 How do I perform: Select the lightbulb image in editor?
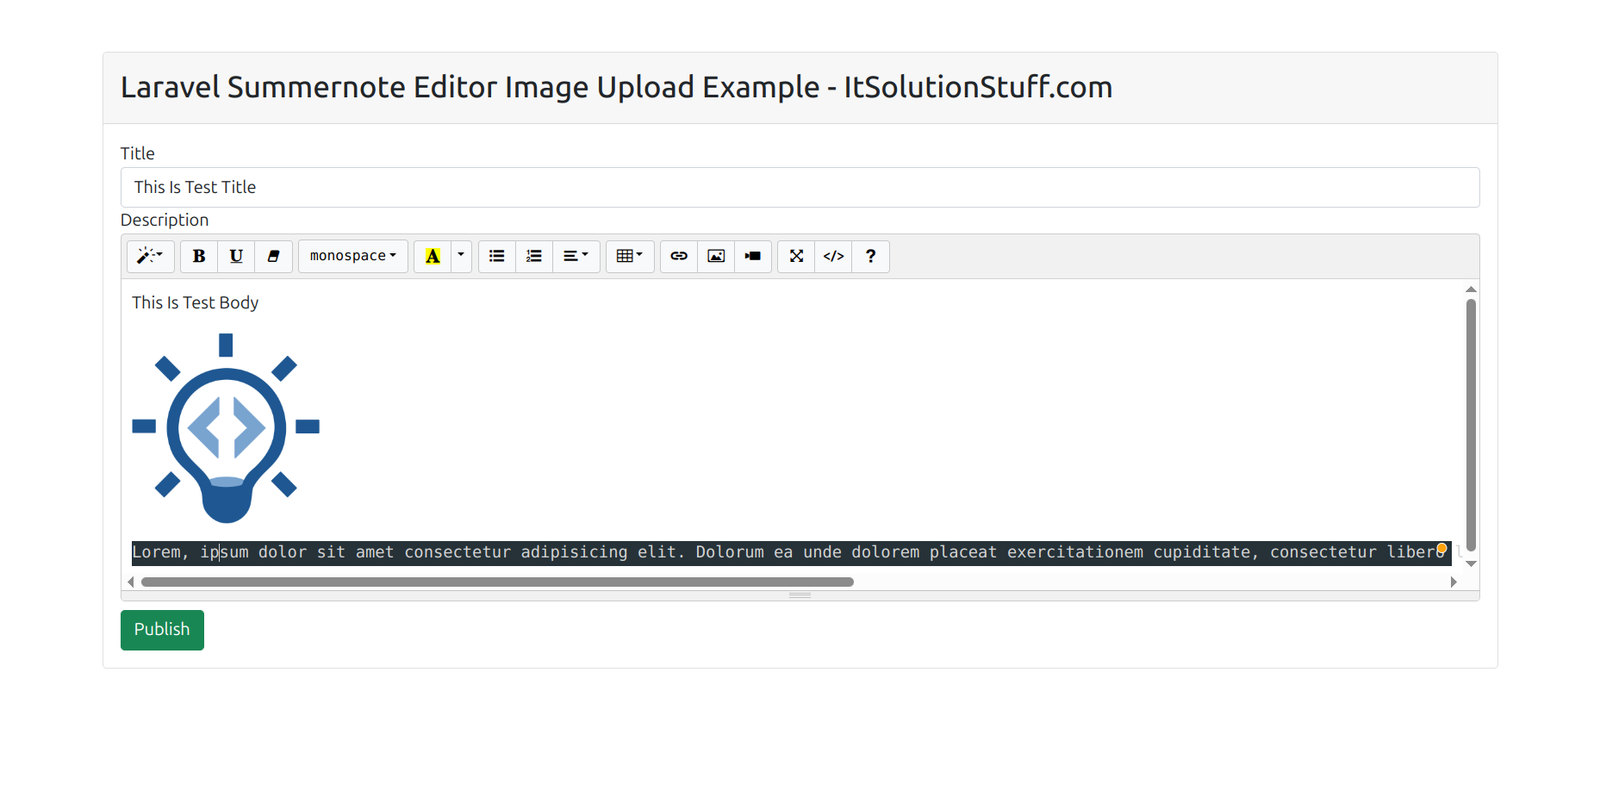226,428
